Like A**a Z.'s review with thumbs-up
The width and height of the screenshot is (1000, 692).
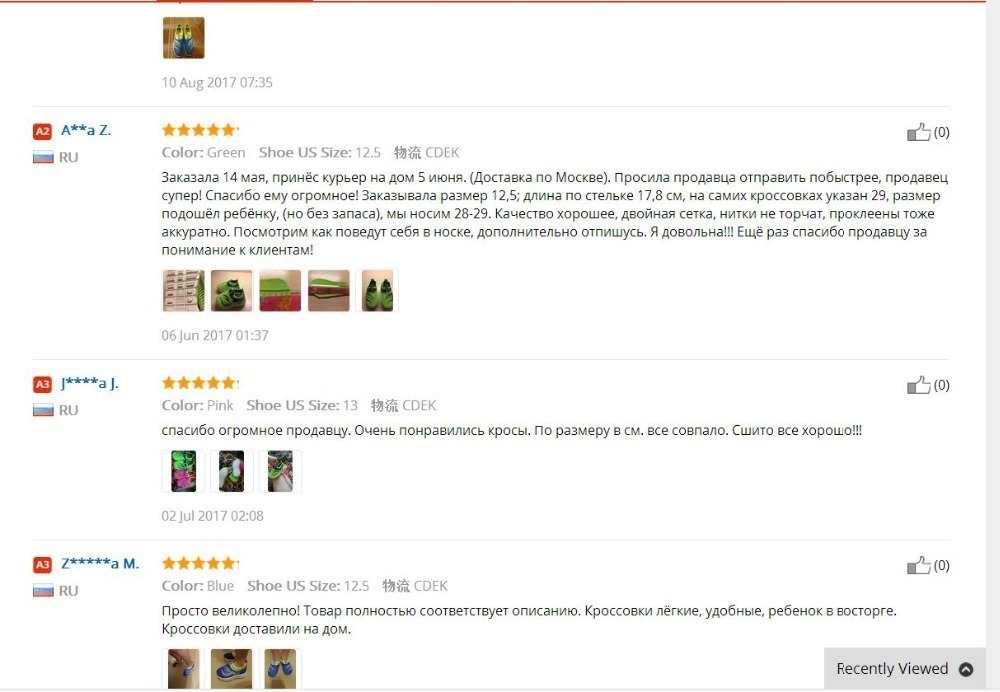click(x=918, y=132)
